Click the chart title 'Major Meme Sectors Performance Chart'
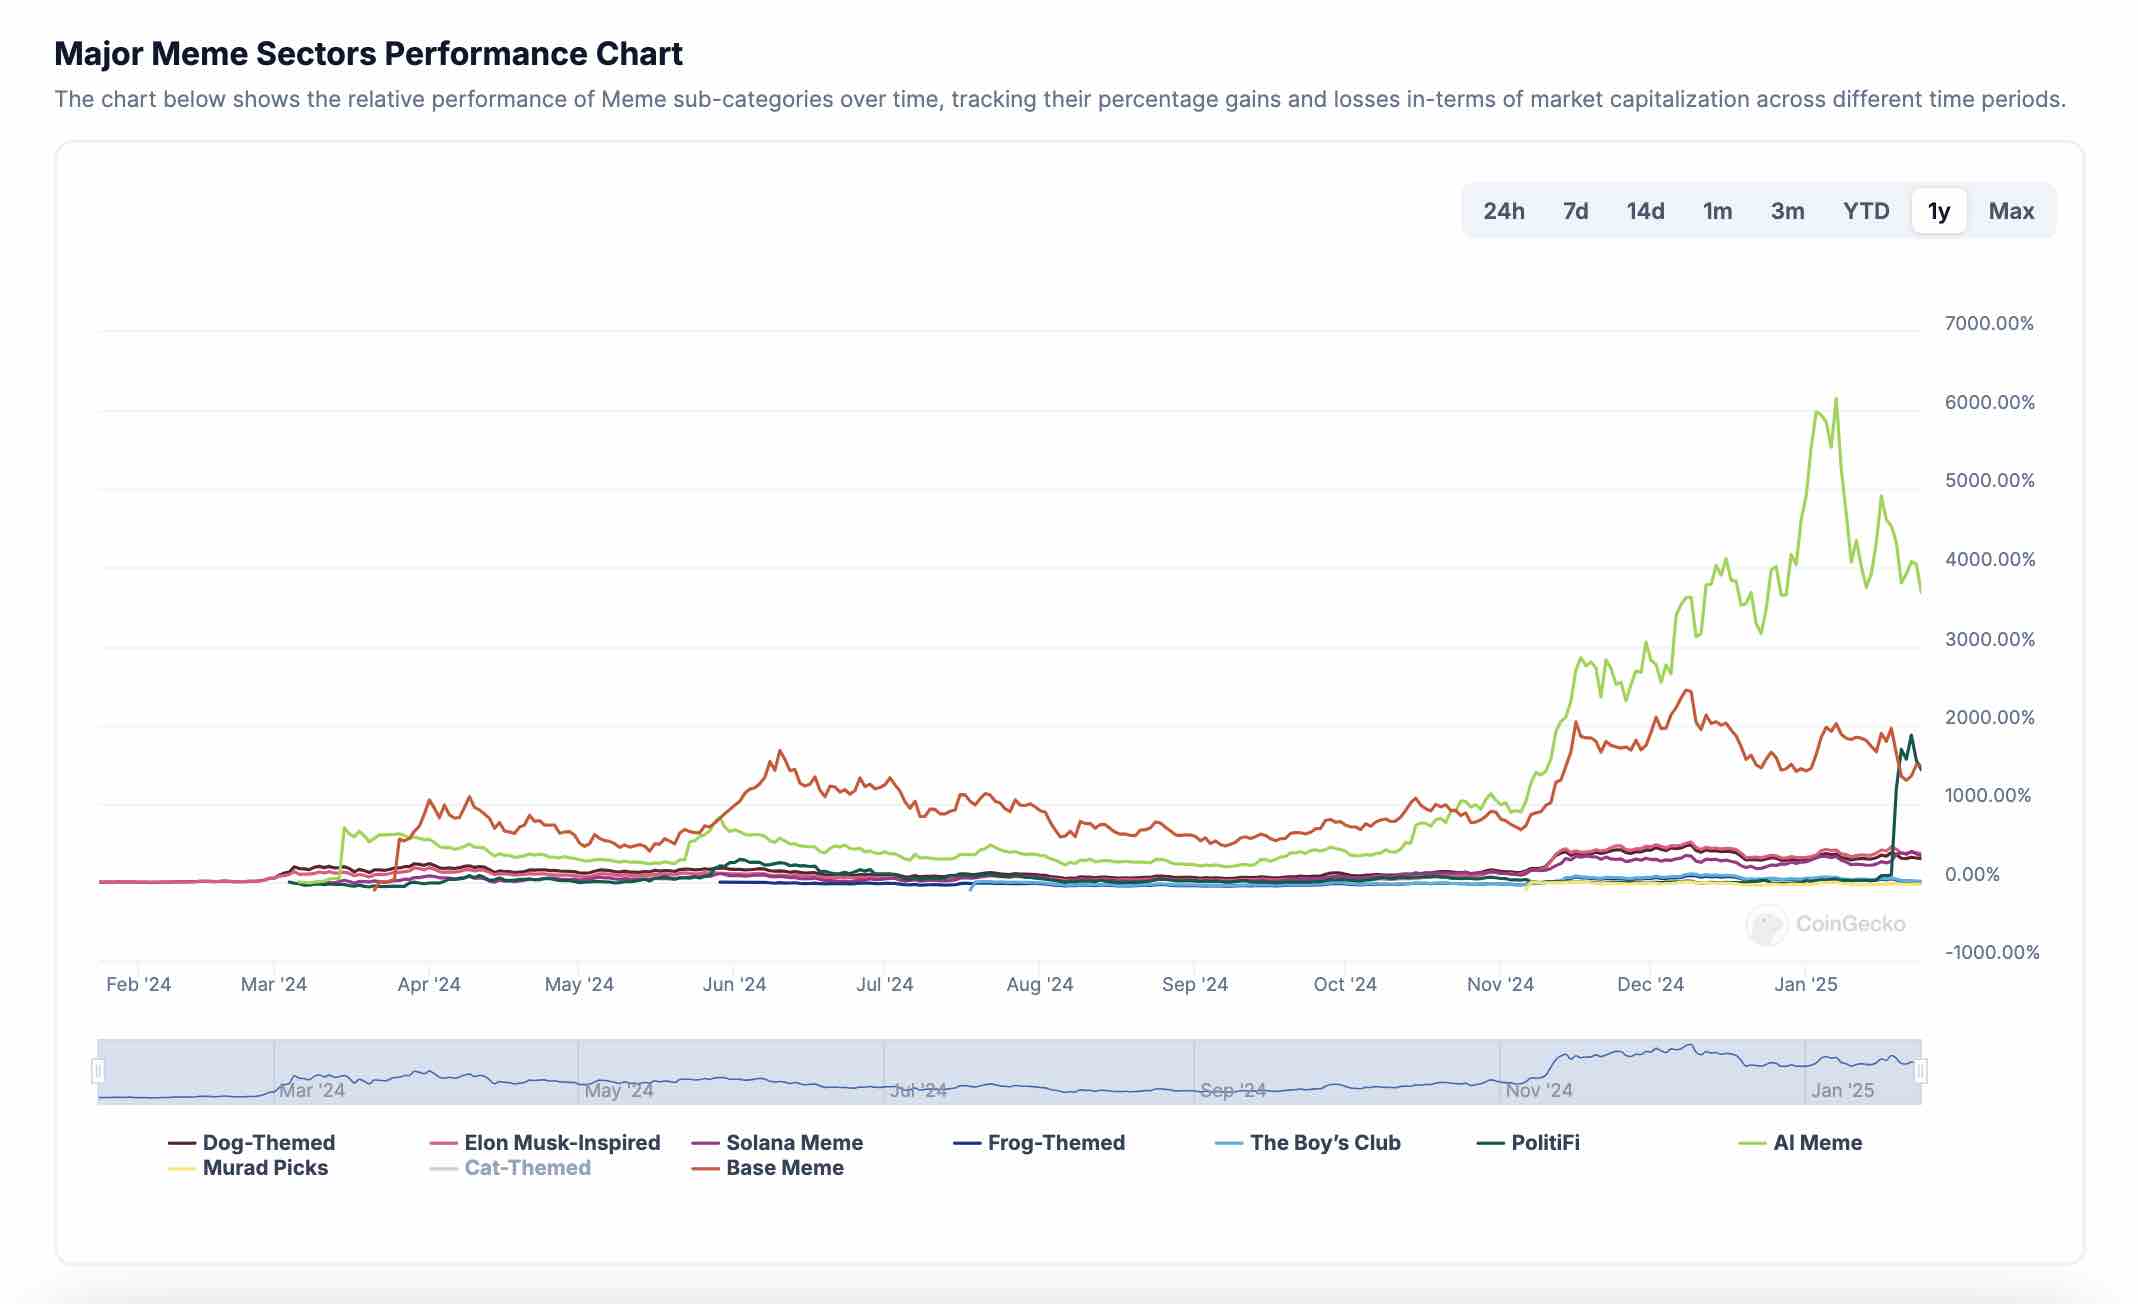 click(368, 53)
